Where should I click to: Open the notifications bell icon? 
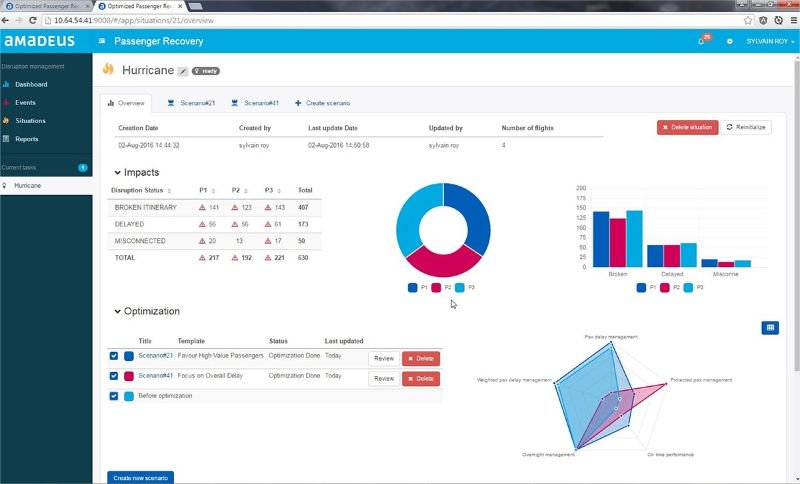coord(701,42)
